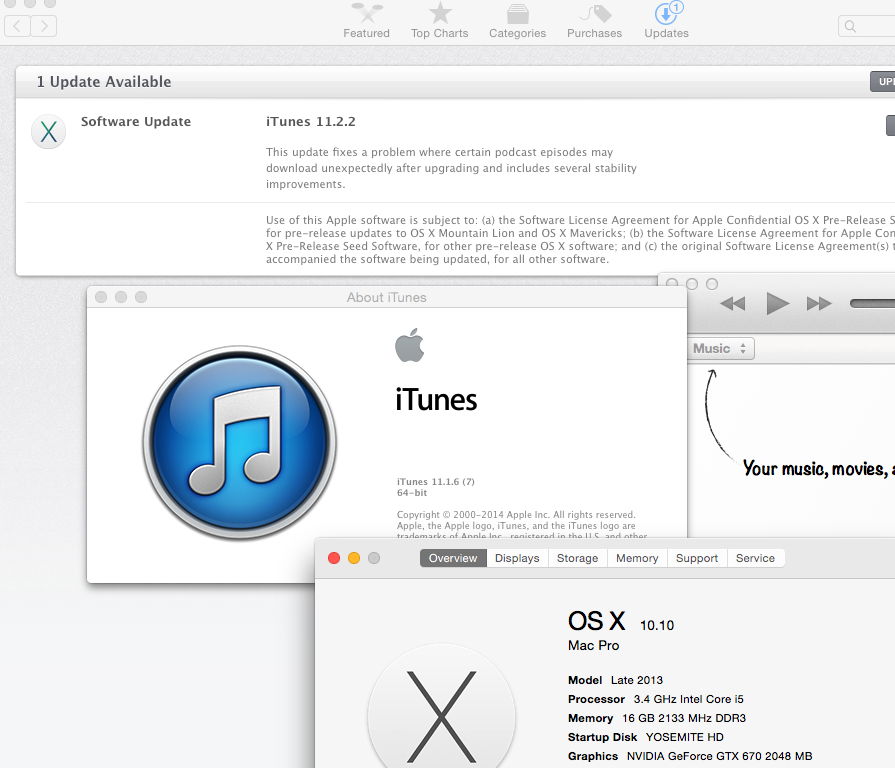Click the Apple logo in About iTunes

click(x=410, y=345)
